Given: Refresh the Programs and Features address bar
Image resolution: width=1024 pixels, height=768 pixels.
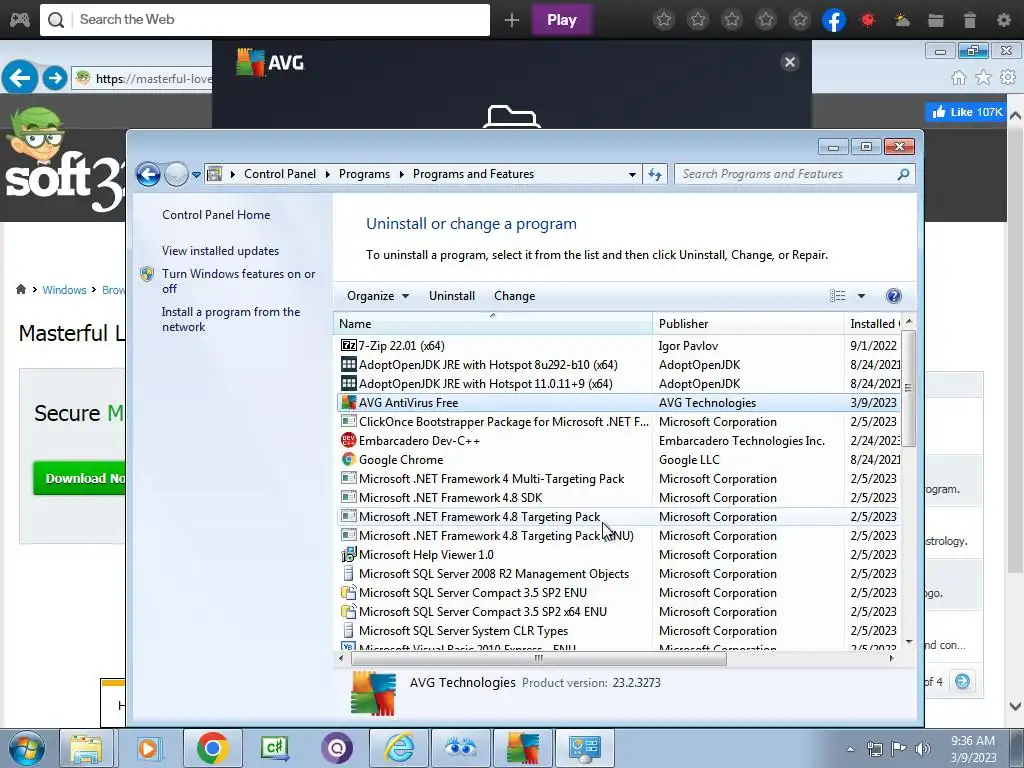Looking at the screenshot, I should [x=654, y=174].
